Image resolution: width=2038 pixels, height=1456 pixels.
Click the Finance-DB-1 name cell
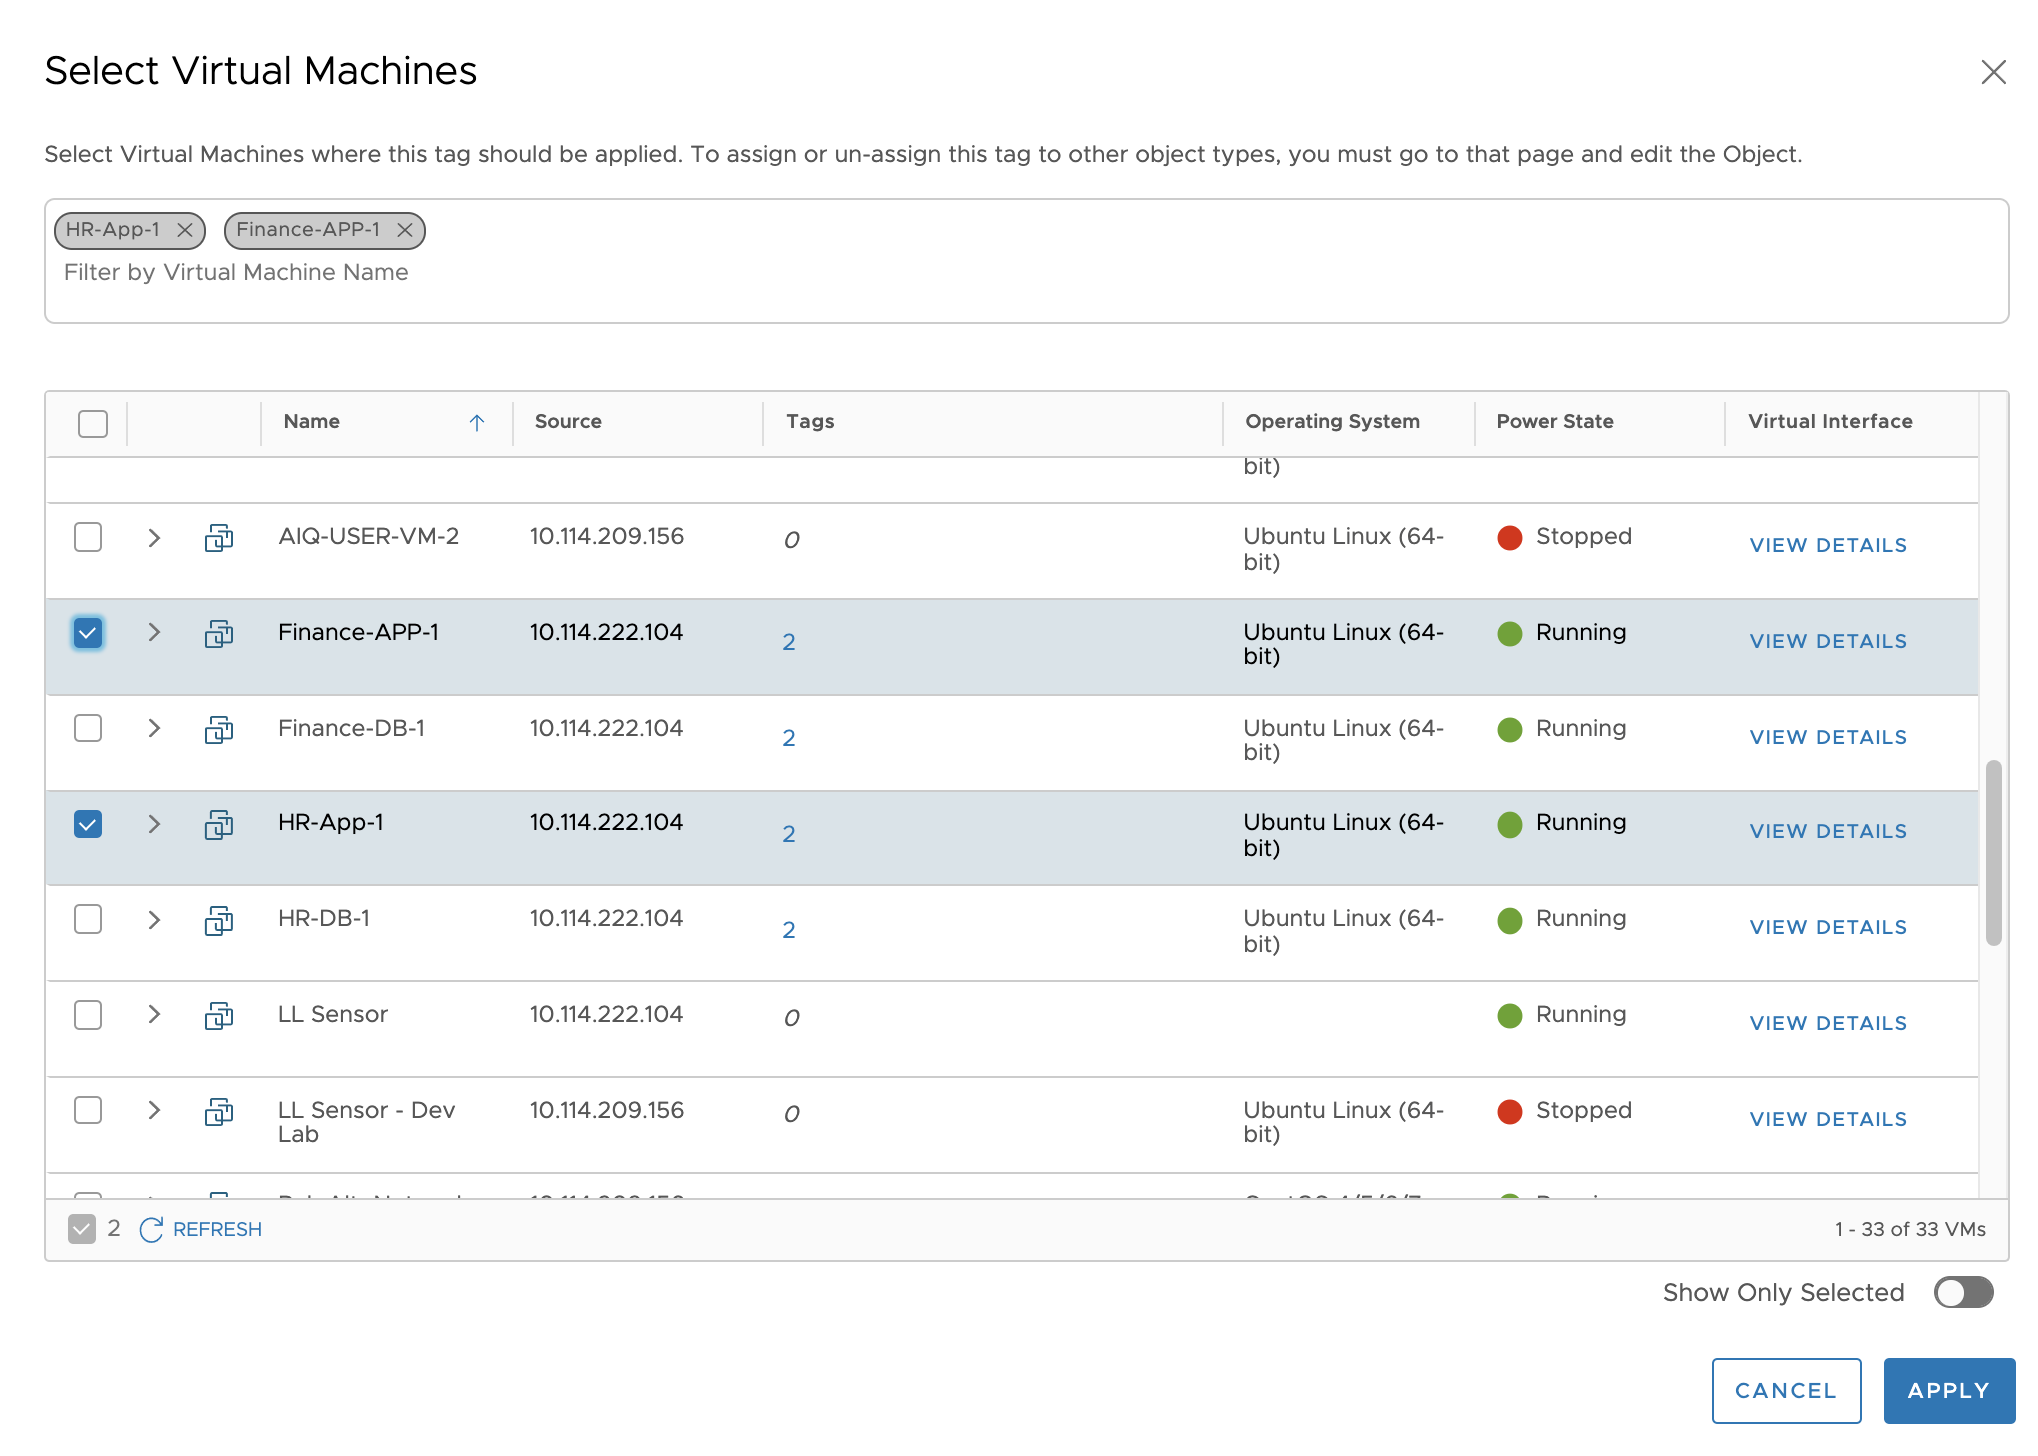(351, 728)
